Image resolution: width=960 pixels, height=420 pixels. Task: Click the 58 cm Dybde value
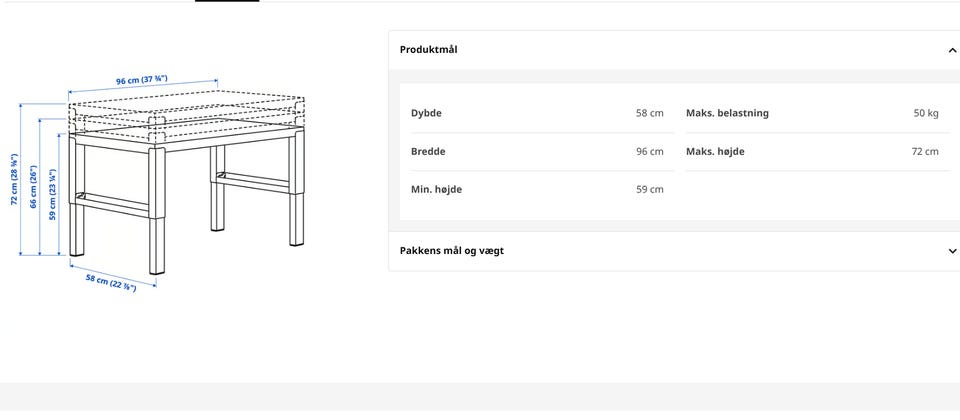(x=650, y=113)
